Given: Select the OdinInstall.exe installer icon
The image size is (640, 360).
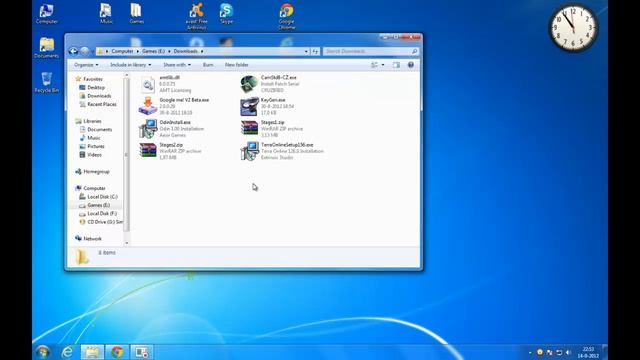Looking at the screenshot, I should point(148,128).
